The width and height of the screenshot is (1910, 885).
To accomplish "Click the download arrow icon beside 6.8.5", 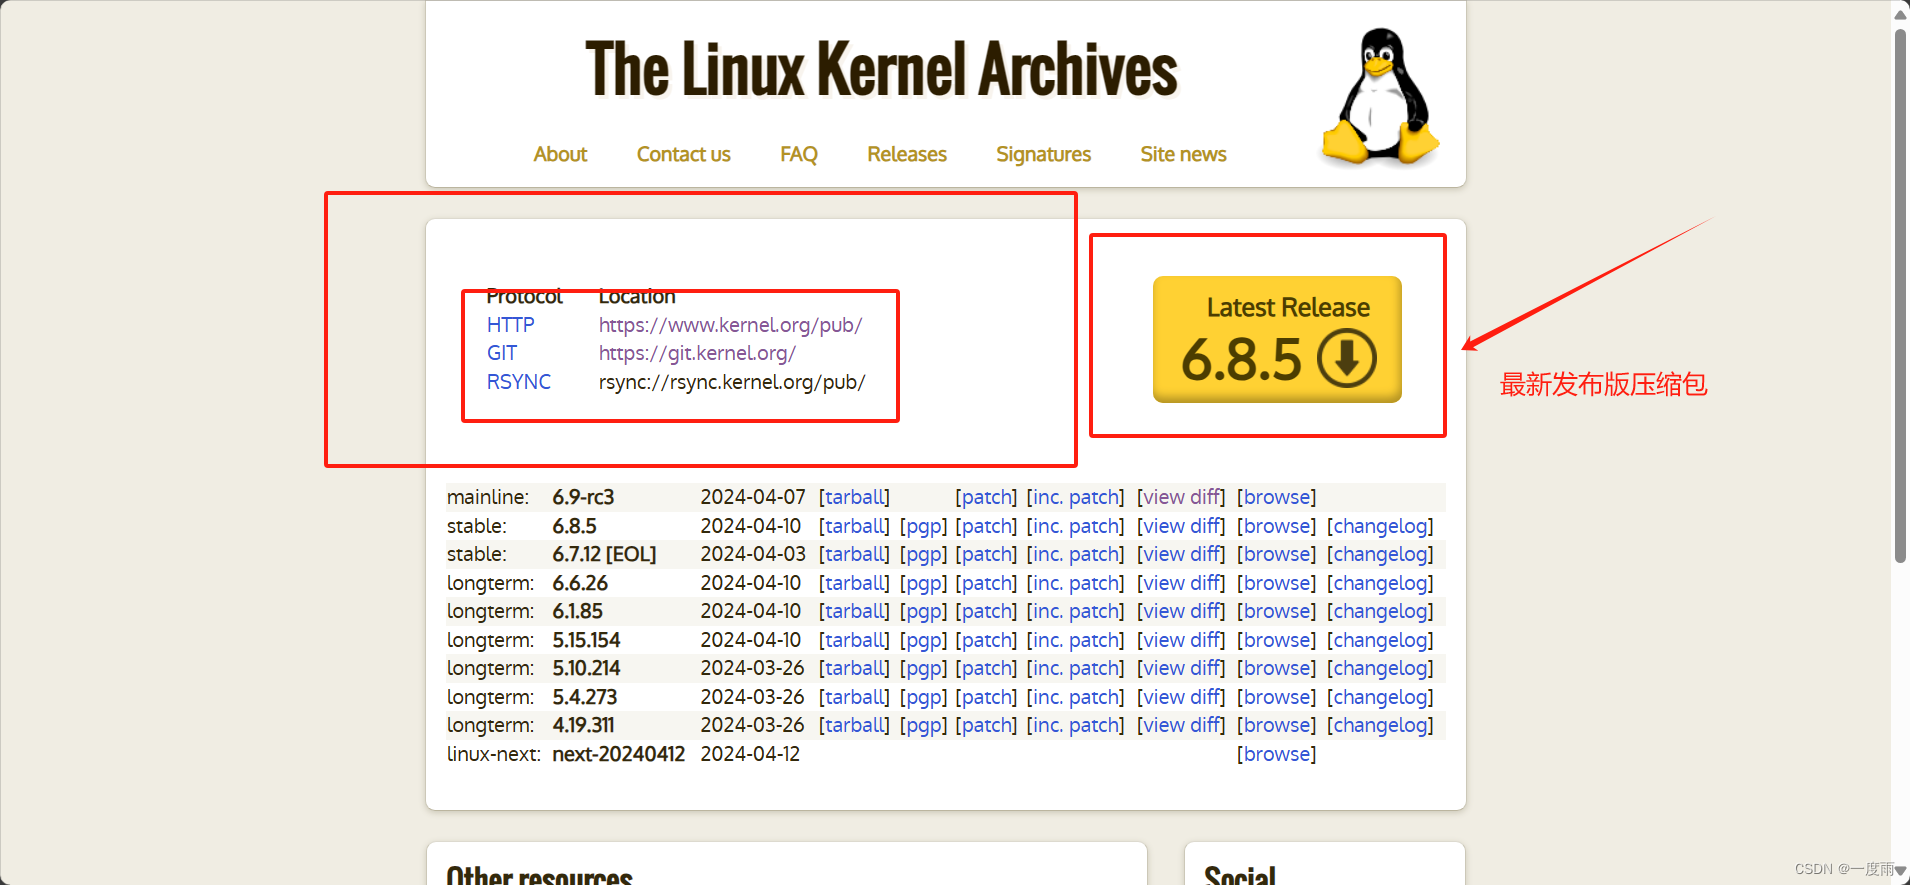I will coord(1347,358).
